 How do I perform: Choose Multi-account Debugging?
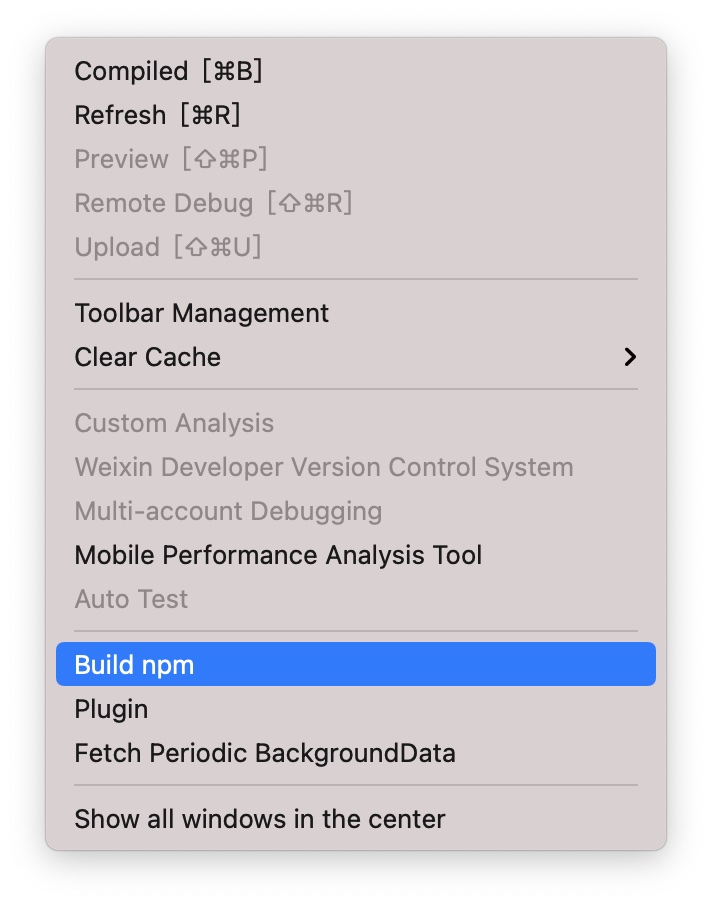click(228, 512)
